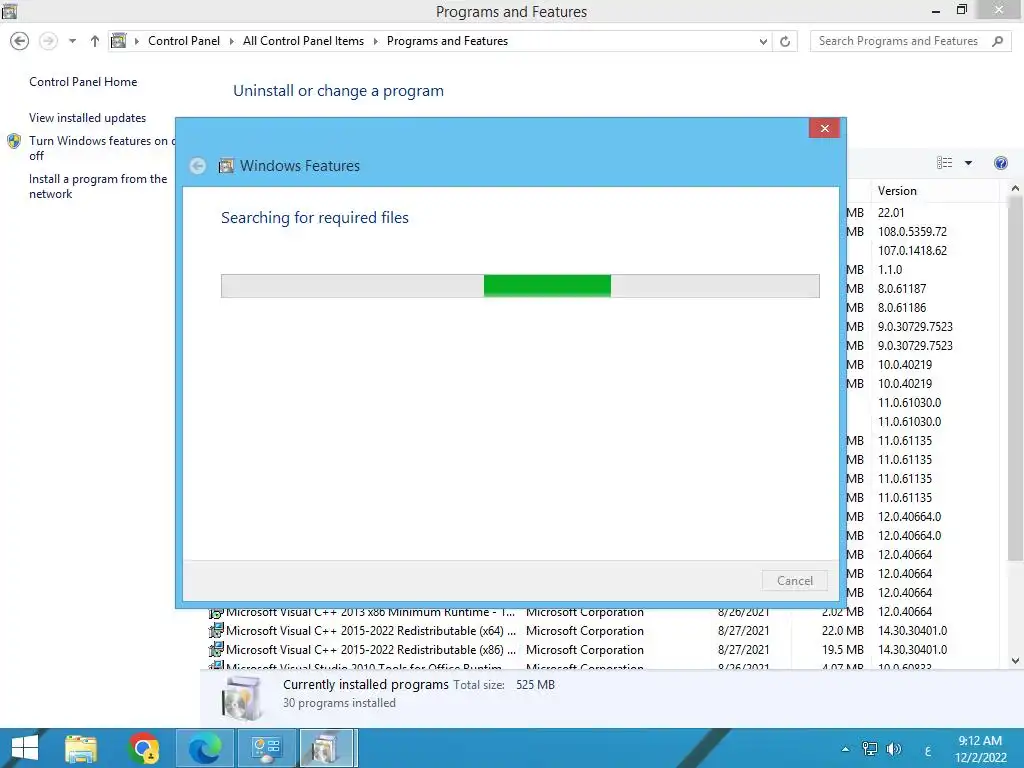Click the shield icon beside Windows features link
1024x768 pixels.
[x=14, y=141]
